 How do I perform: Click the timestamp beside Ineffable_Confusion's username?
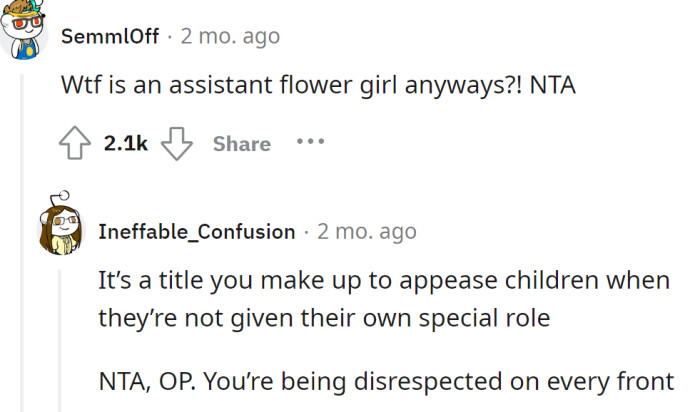coord(366,232)
